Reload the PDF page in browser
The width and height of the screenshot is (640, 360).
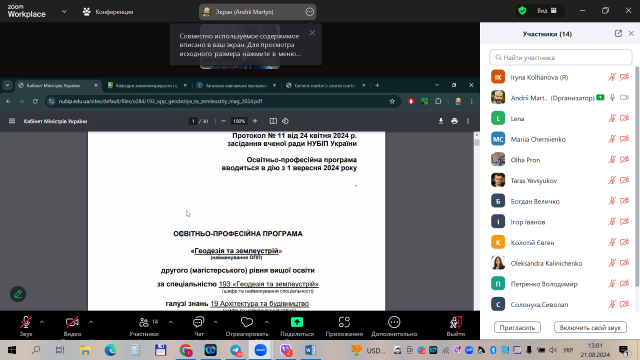click(35, 101)
